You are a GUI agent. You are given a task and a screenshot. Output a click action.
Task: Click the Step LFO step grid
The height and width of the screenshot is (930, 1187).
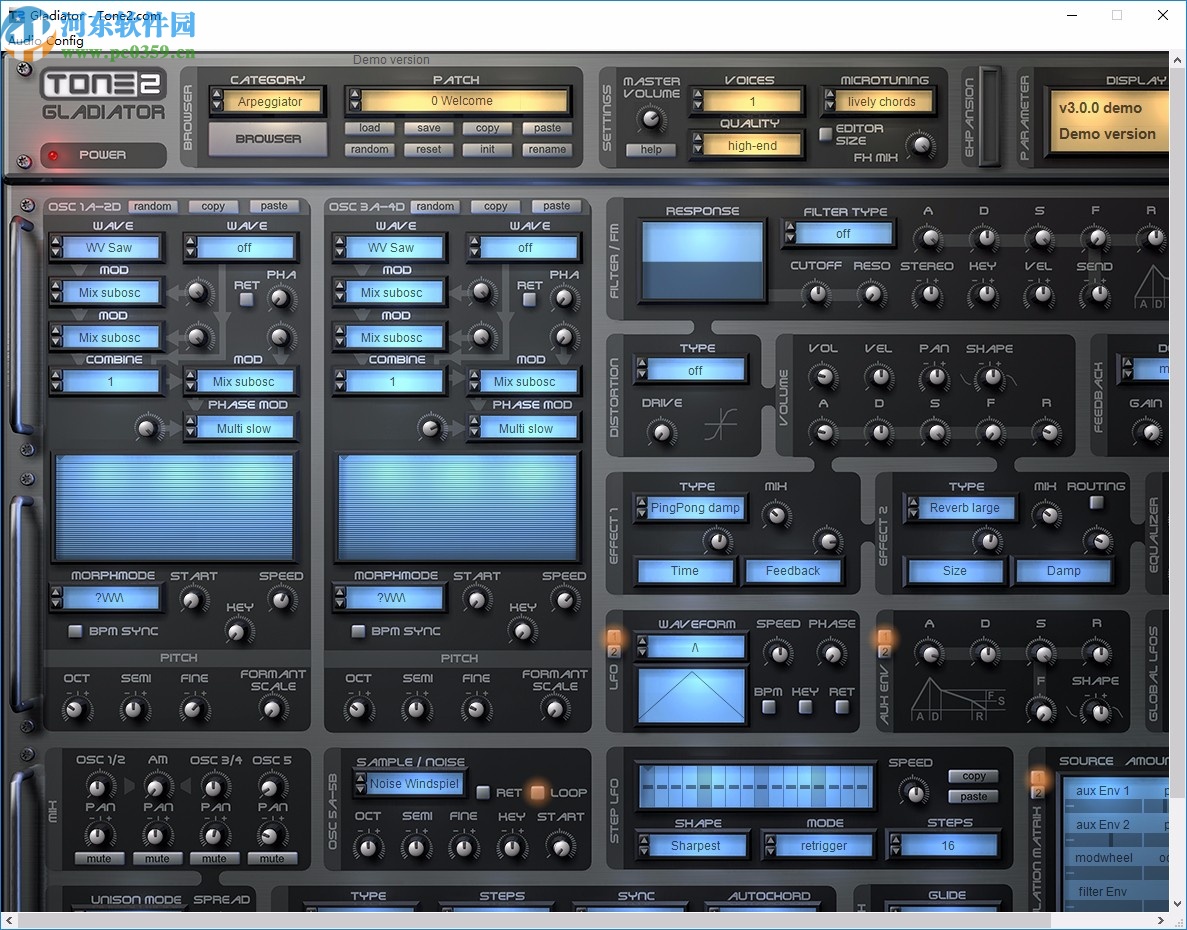pos(756,786)
